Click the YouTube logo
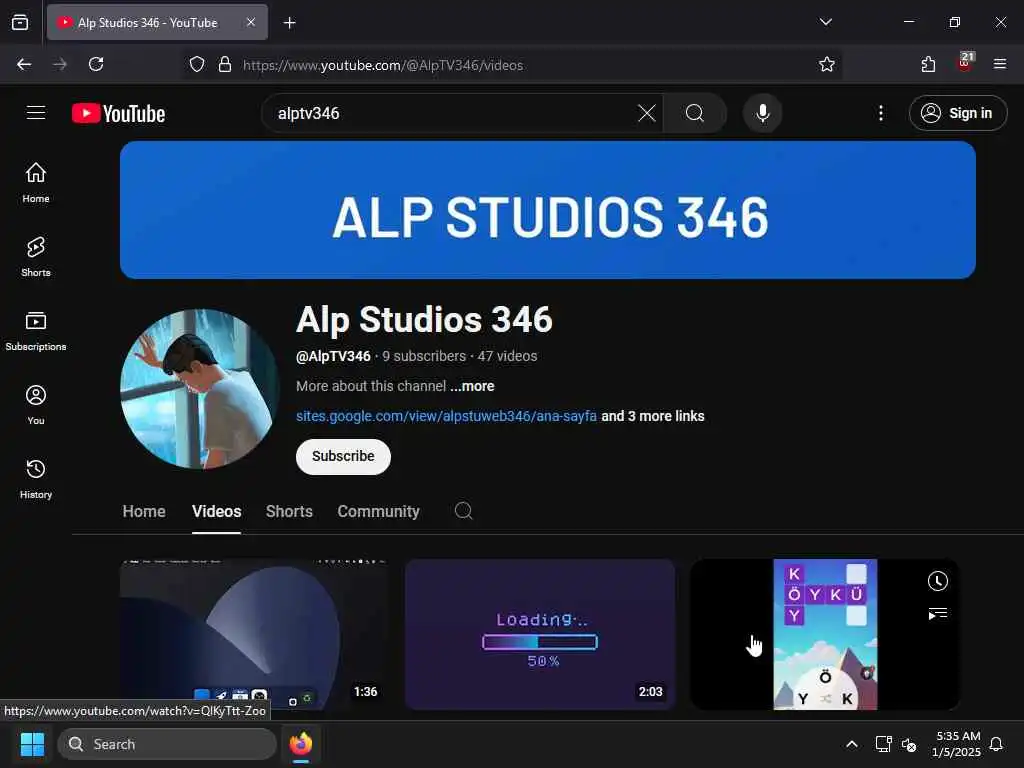 click(x=119, y=114)
